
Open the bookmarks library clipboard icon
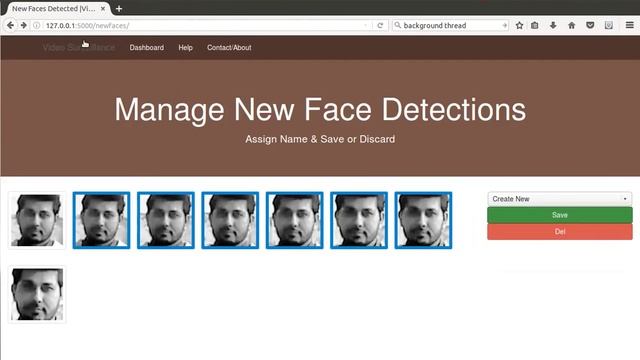point(535,25)
